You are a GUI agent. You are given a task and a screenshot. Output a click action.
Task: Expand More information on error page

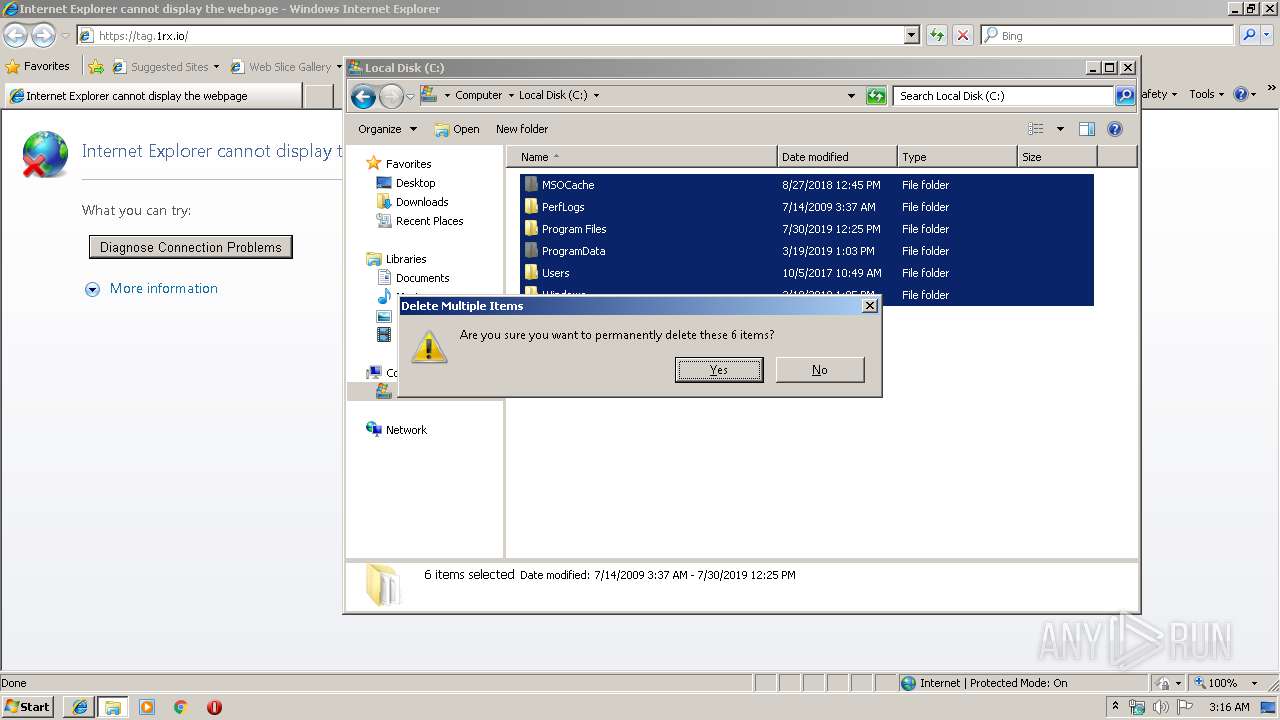152,289
